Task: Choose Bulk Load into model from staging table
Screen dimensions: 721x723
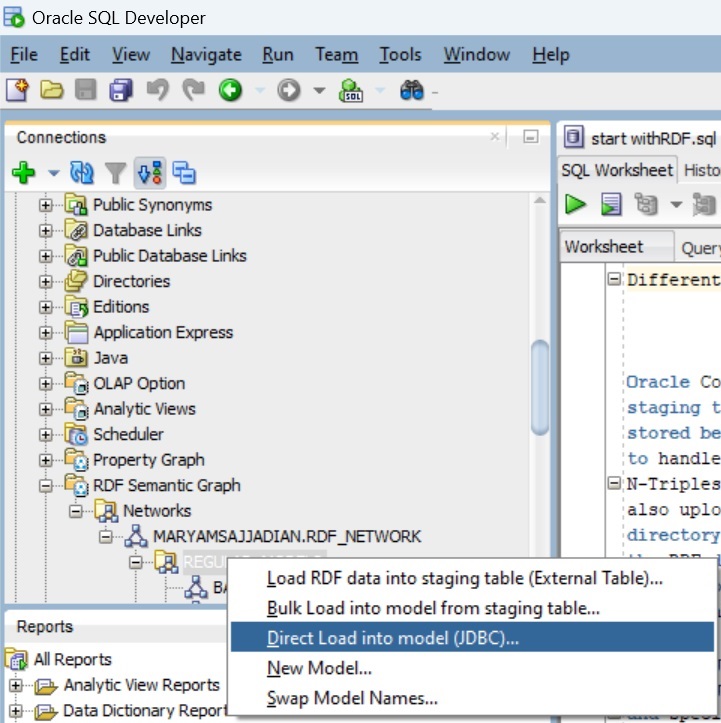Action: (x=472, y=608)
